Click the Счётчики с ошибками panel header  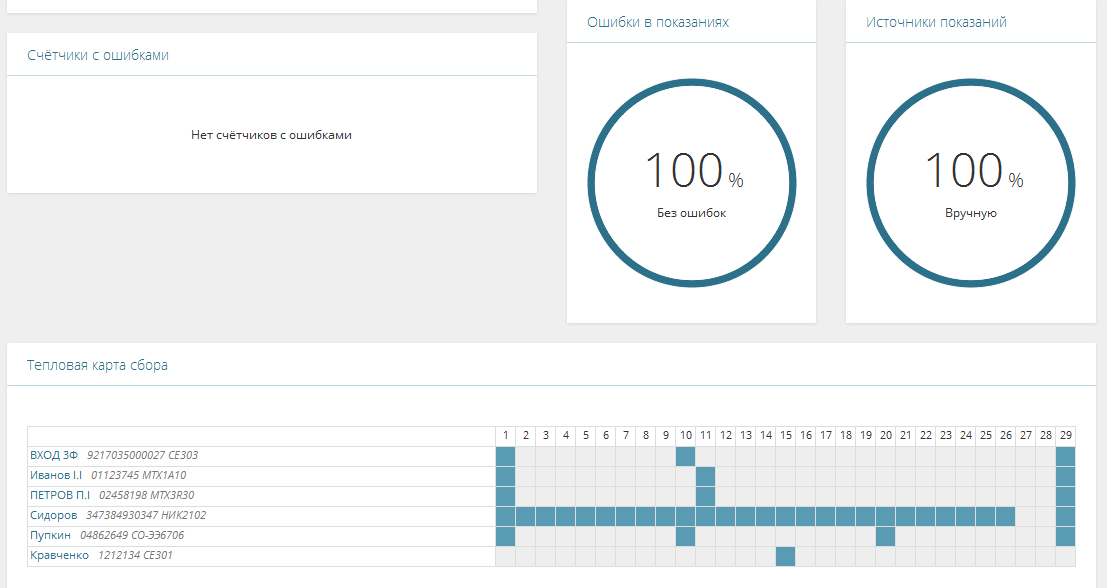[x=98, y=56]
